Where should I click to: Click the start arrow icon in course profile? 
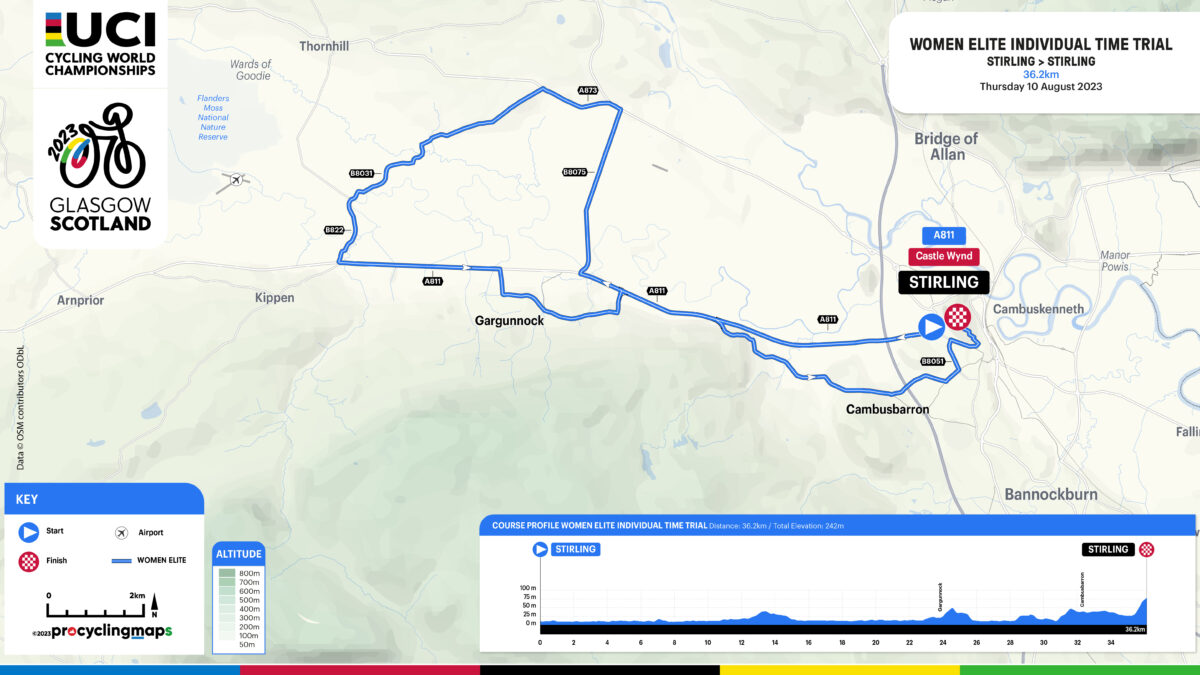click(x=541, y=549)
